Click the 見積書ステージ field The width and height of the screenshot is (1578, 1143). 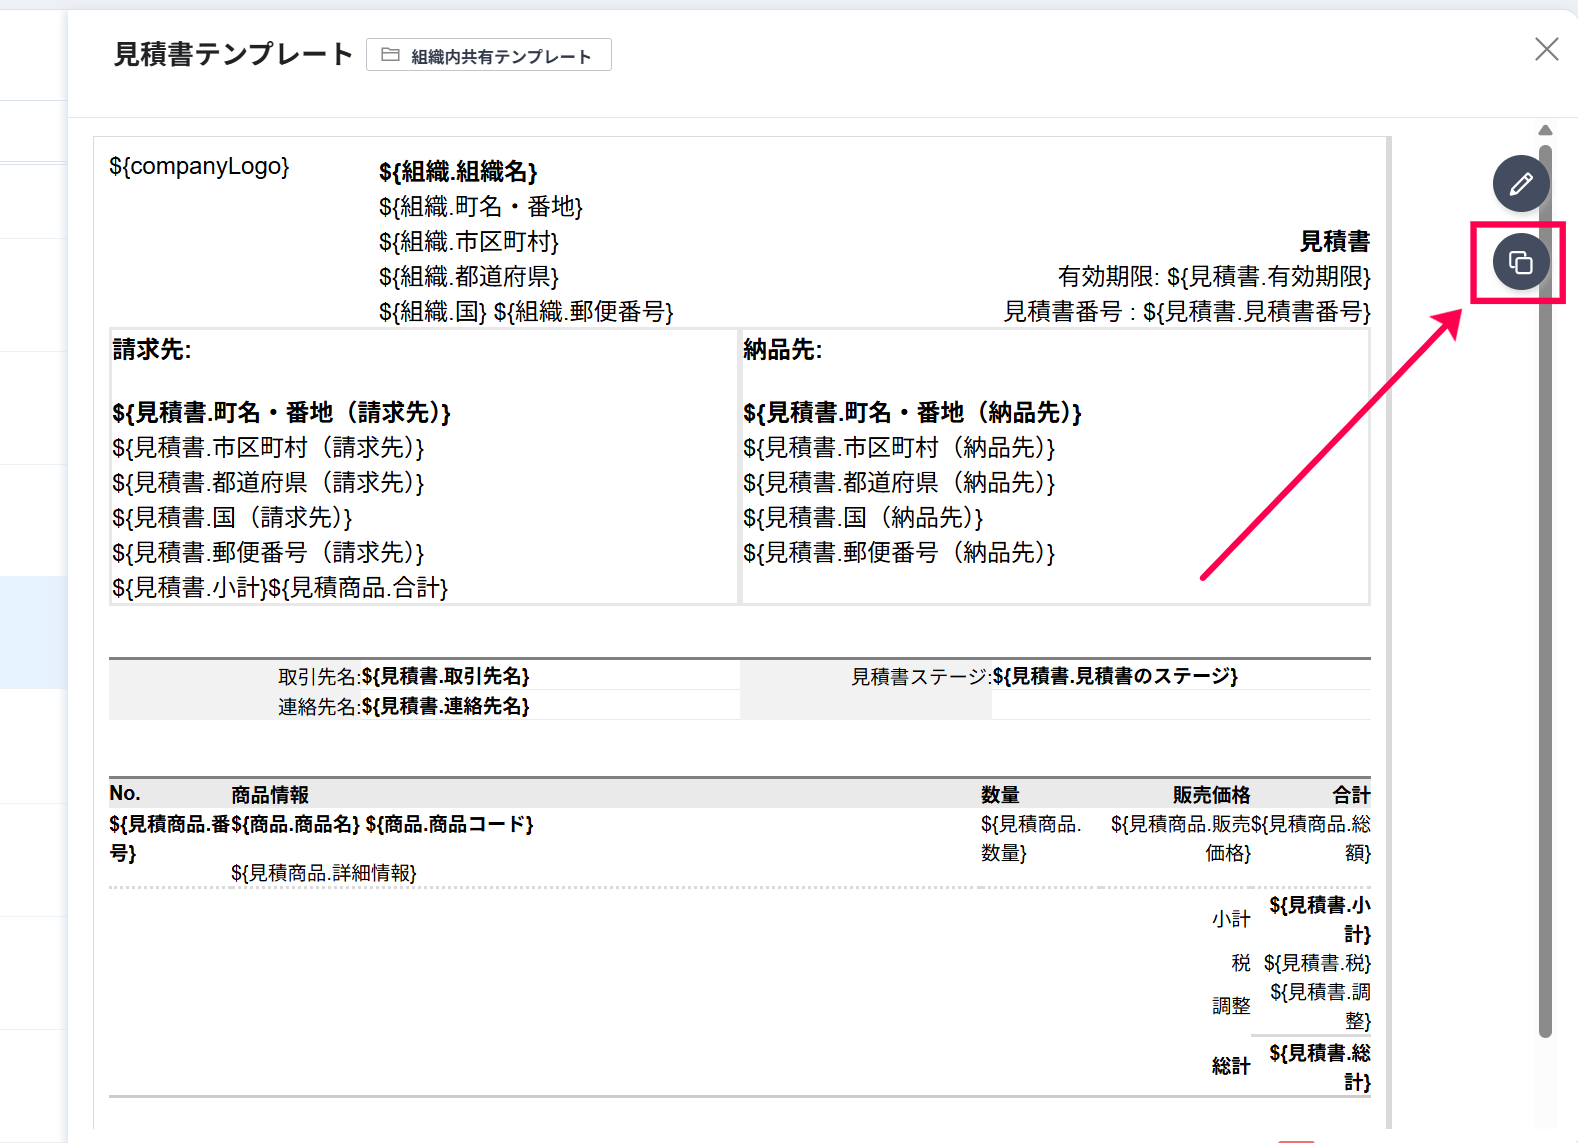(x=1044, y=677)
